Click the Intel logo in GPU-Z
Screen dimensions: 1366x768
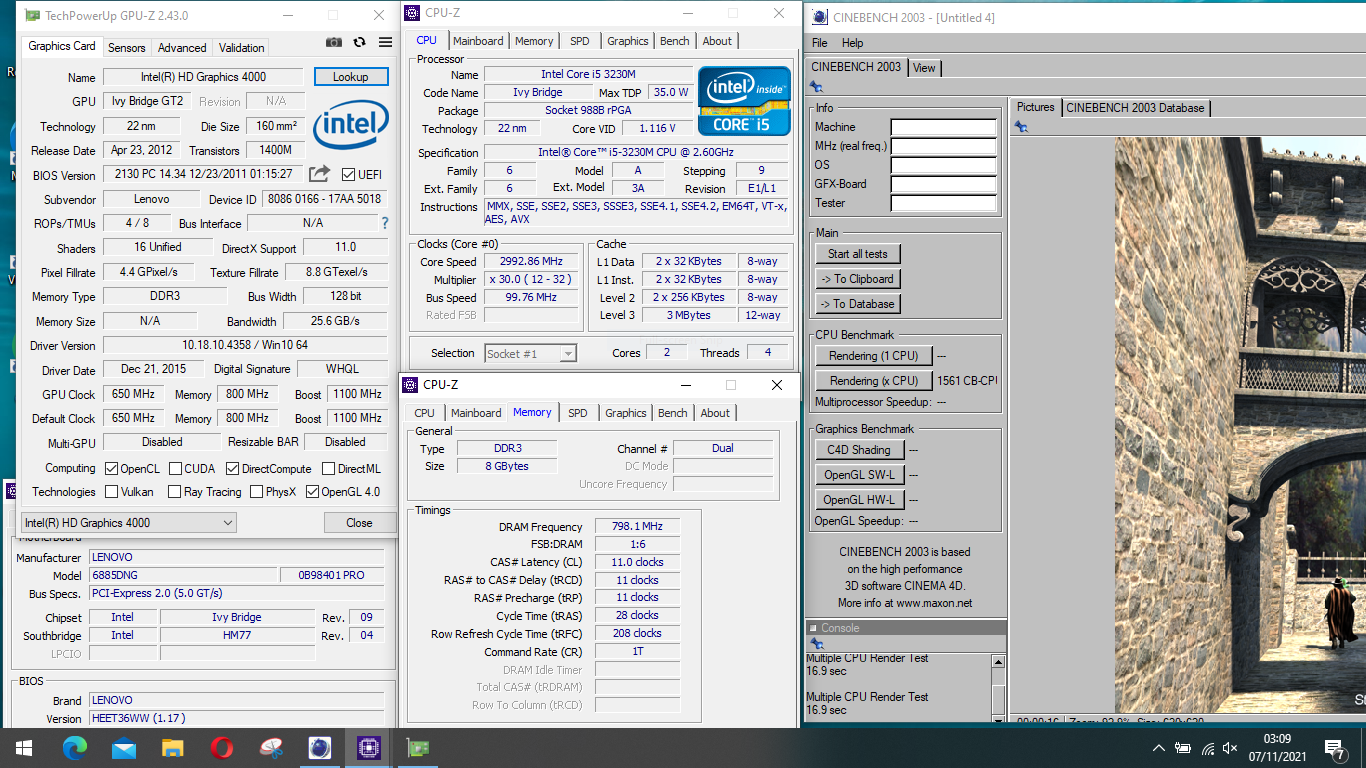click(350, 127)
